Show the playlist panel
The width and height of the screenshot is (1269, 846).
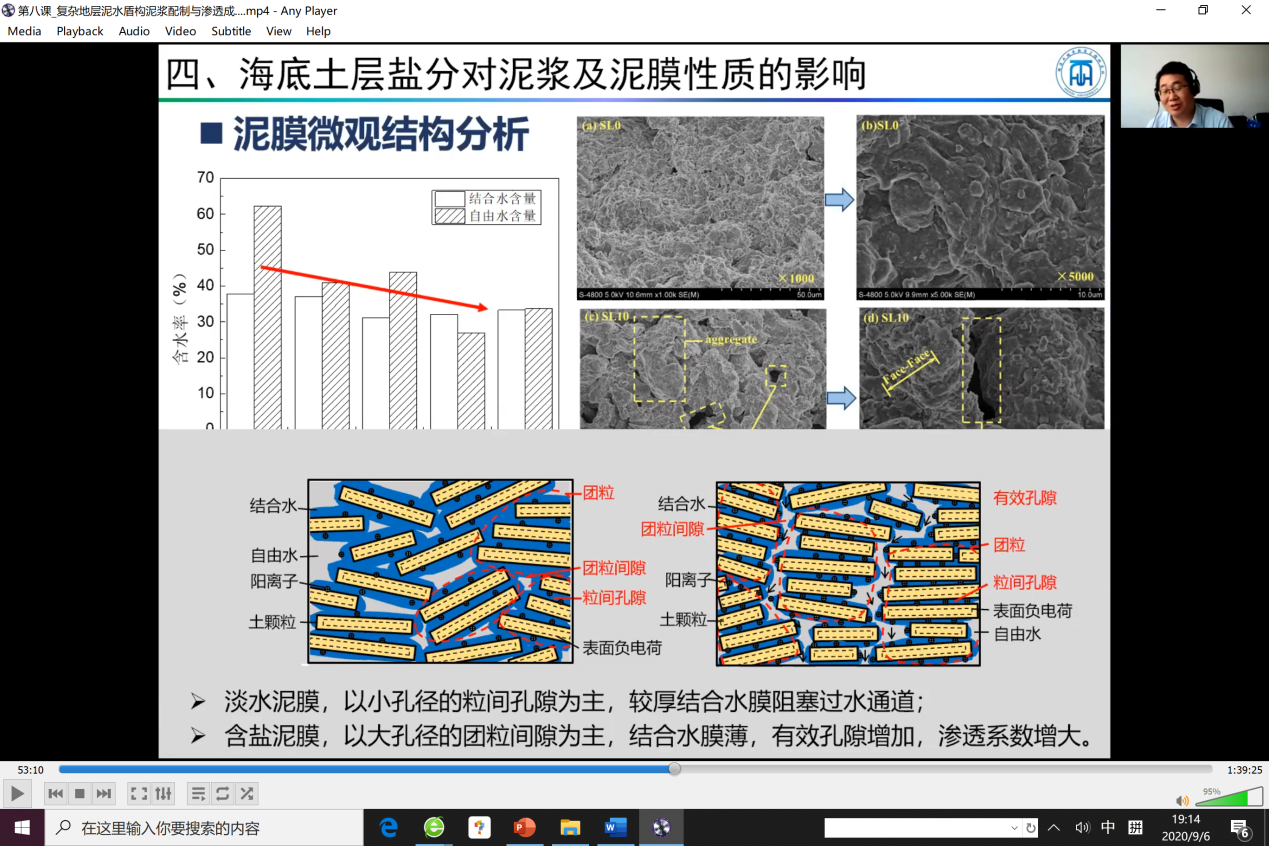click(x=198, y=794)
